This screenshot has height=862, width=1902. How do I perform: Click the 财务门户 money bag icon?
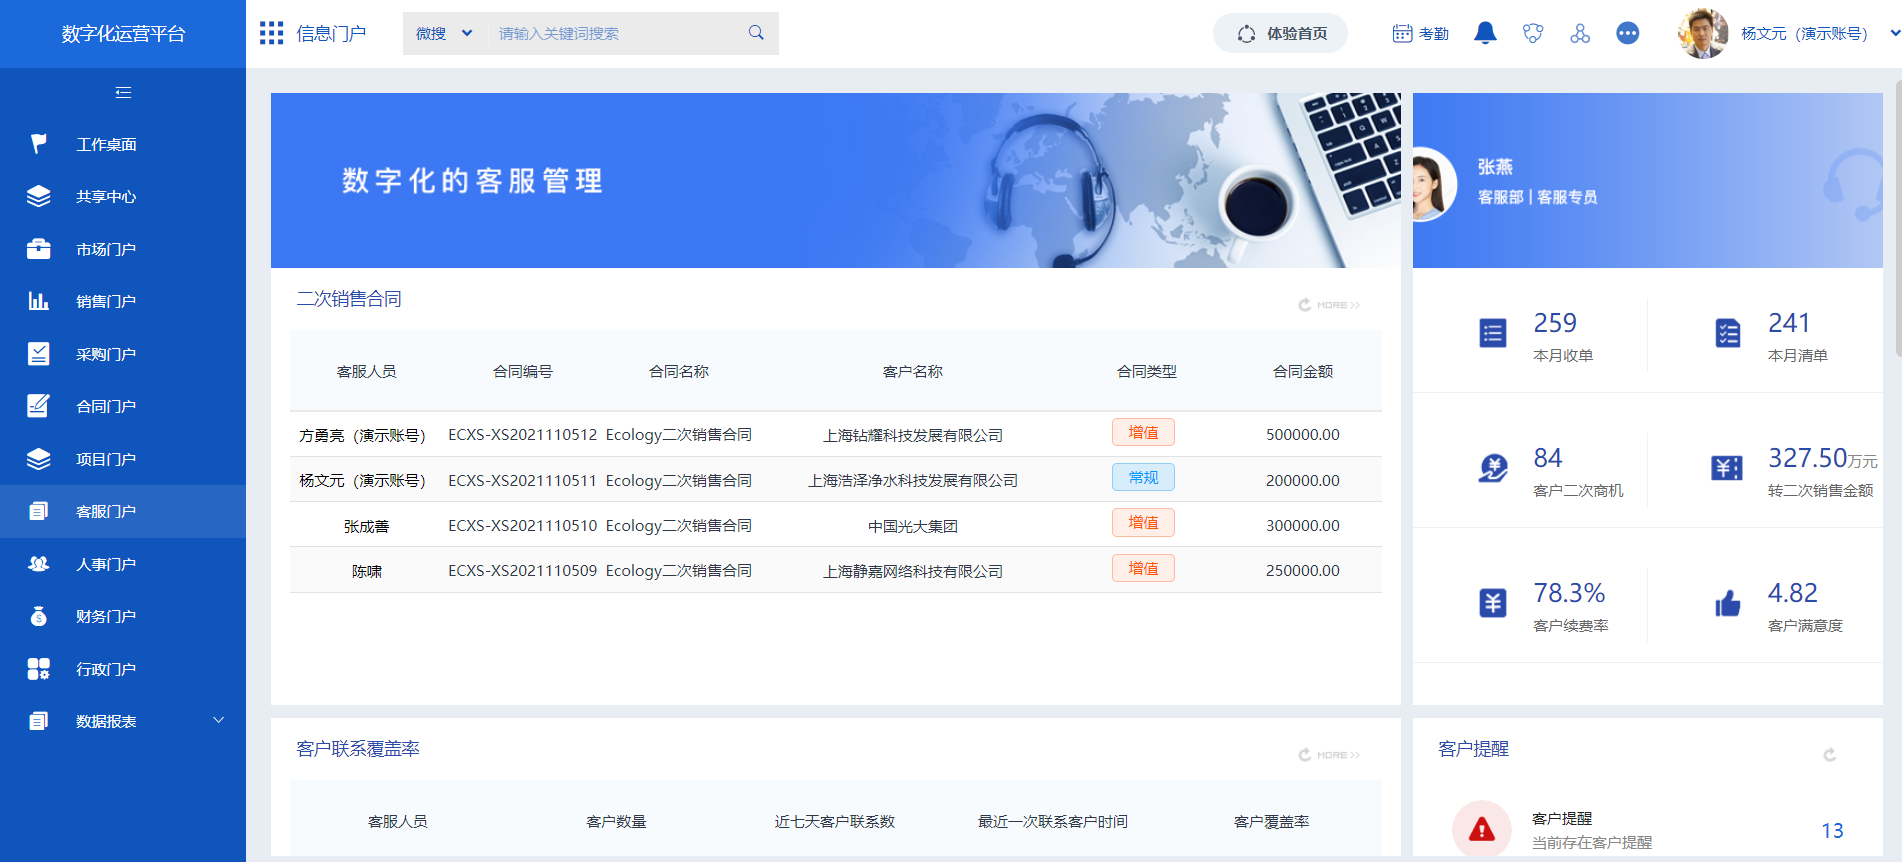click(38, 616)
